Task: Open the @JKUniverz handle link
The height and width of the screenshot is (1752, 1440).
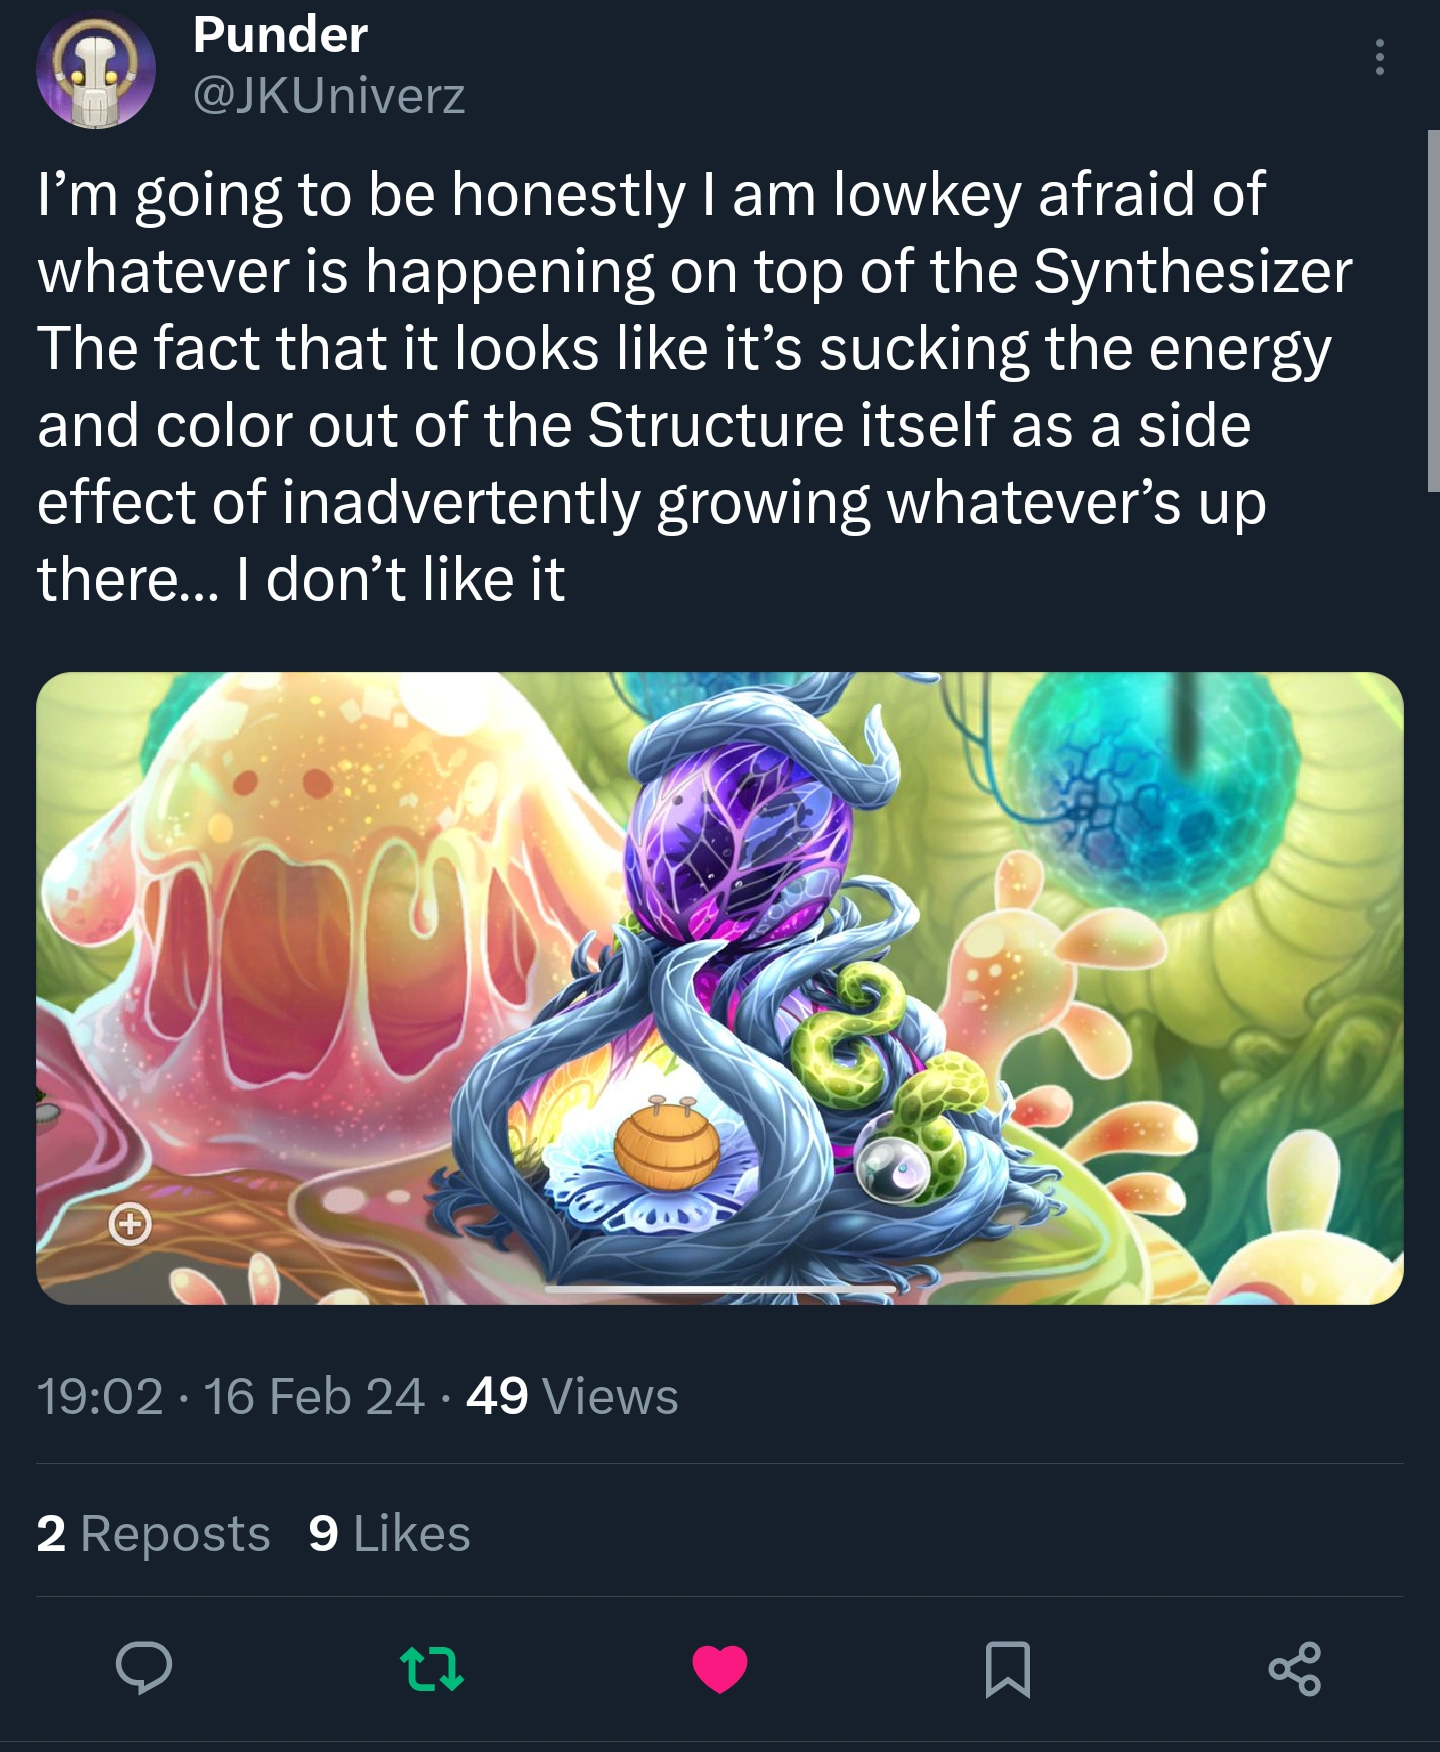Action: pos(328,96)
